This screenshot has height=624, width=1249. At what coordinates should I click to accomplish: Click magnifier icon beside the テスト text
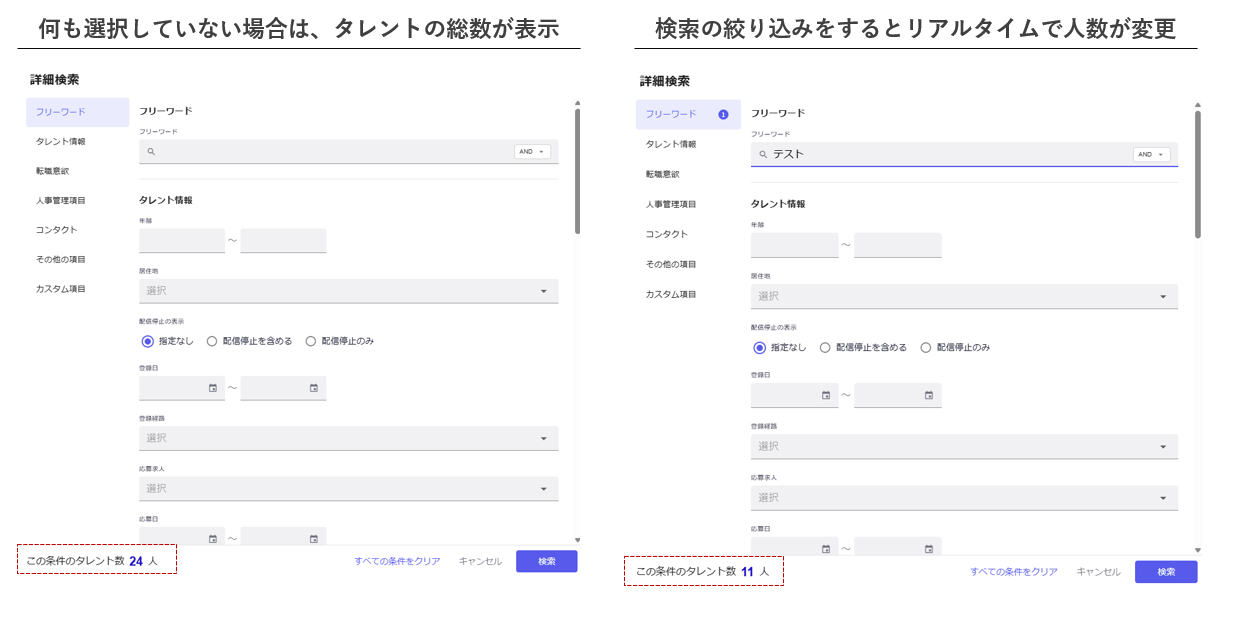click(763, 155)
